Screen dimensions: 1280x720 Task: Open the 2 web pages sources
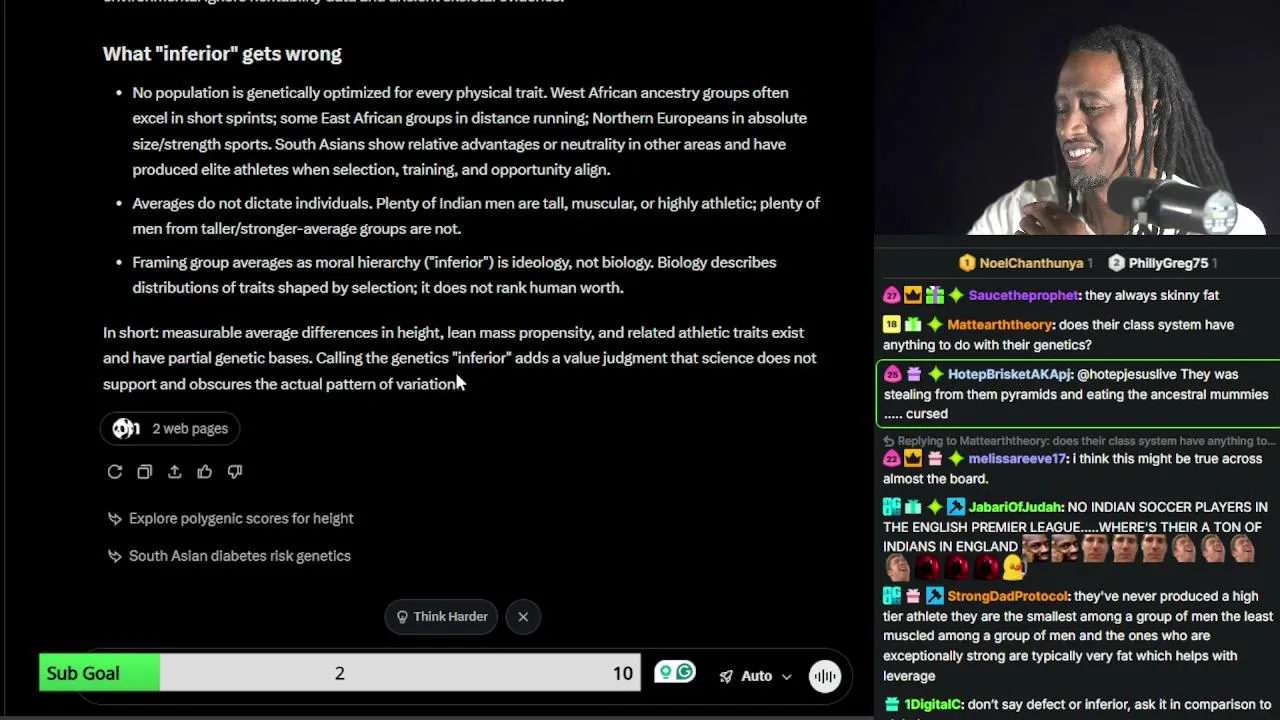[170, 429]
